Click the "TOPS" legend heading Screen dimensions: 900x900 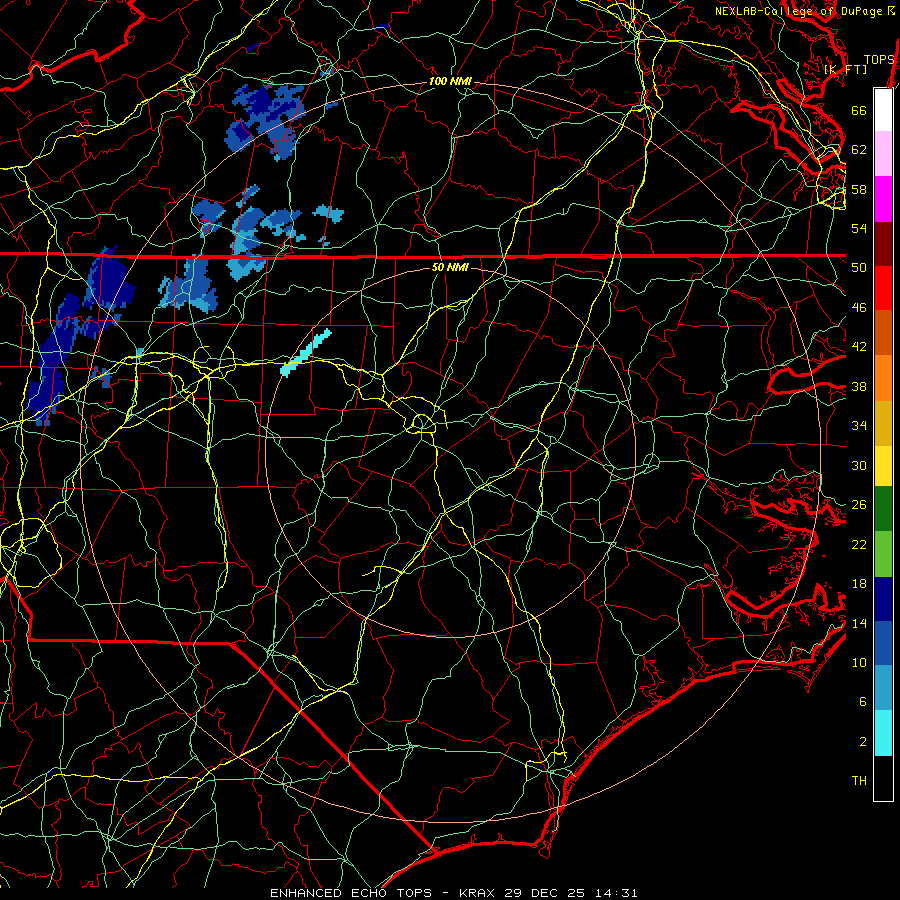tap(879, 59)
